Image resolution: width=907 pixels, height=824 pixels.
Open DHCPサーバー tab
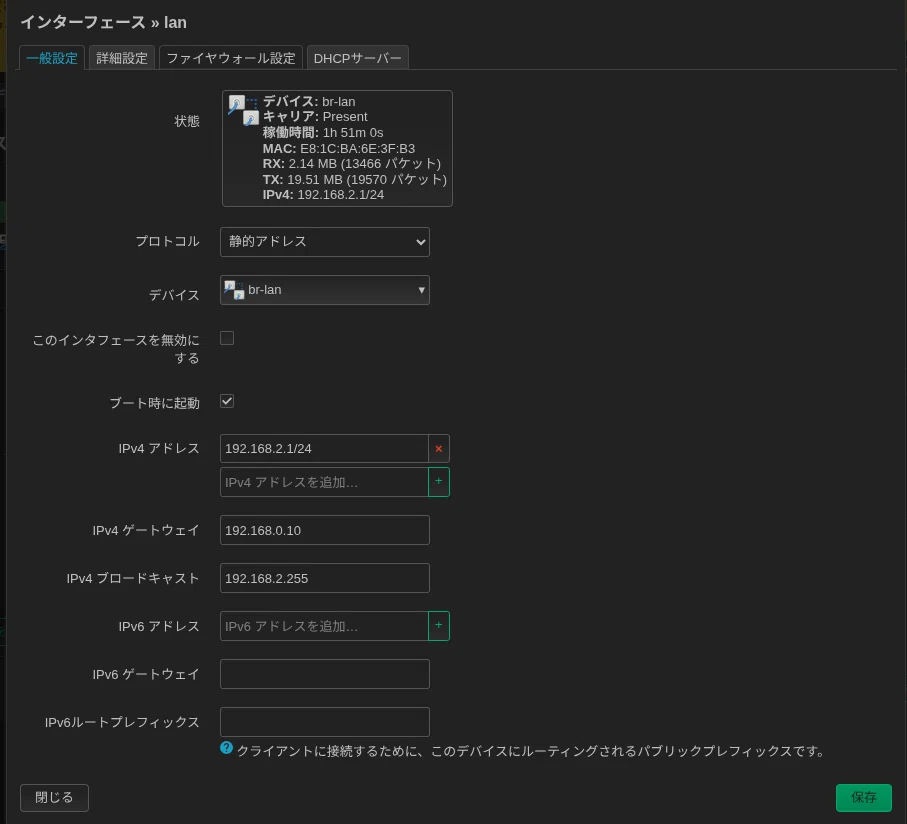tap(357, 58)
